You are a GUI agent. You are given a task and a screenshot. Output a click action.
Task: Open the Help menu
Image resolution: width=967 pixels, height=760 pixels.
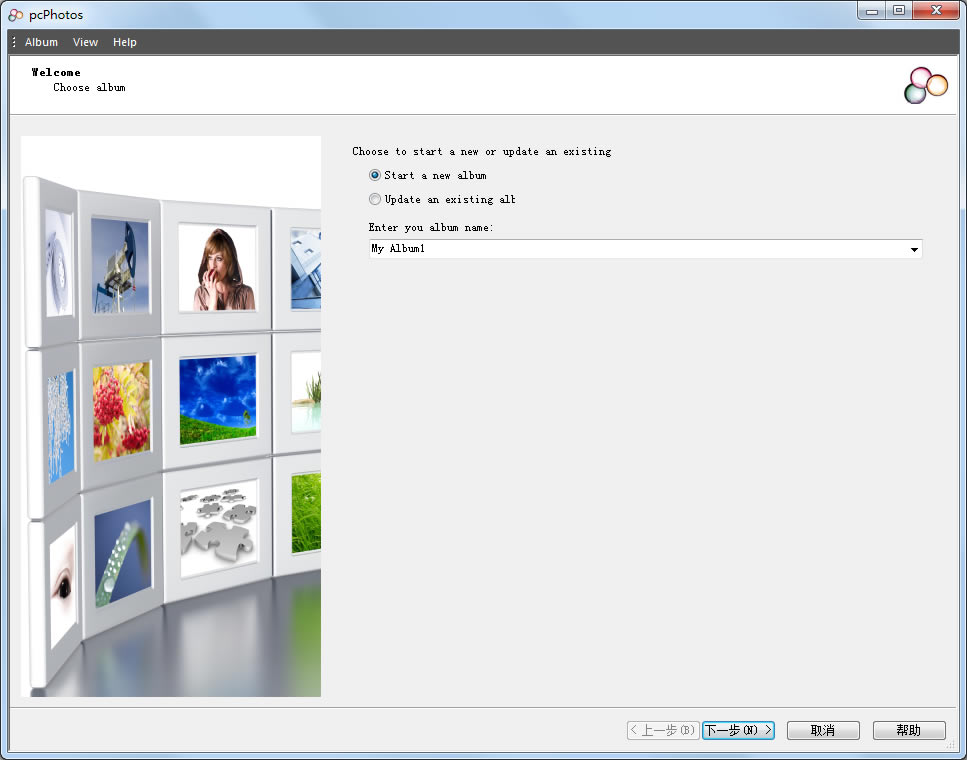pyautogui.click(x=124, y=42)
